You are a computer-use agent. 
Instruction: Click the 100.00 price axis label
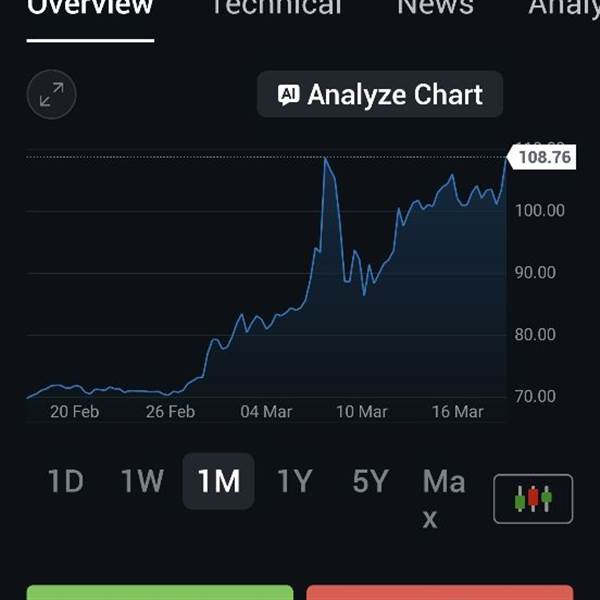[539, 210]
